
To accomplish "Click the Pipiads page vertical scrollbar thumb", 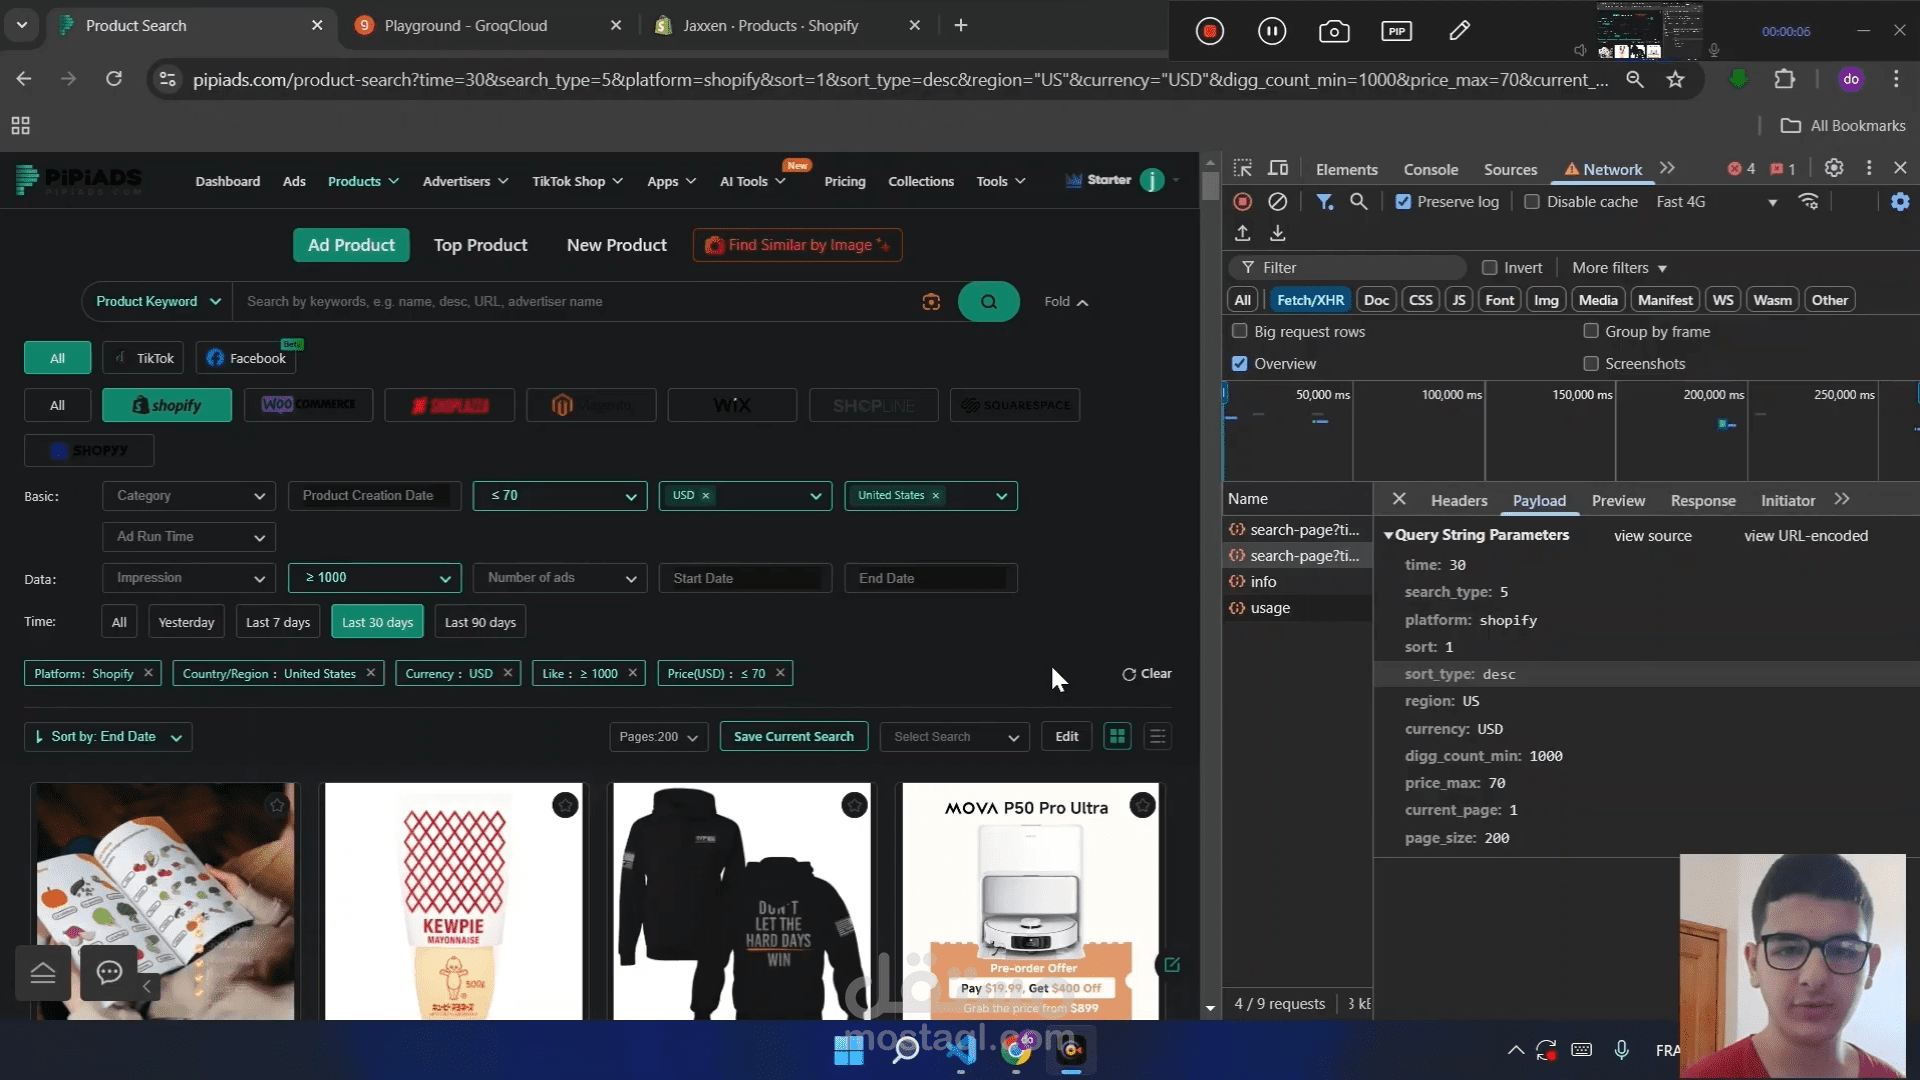I will click(1210, 186).
